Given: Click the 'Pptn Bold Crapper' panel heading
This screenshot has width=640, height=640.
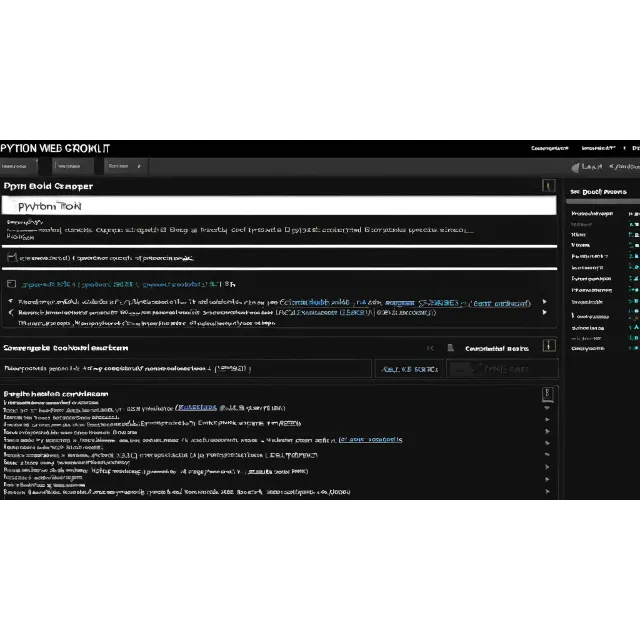Looking at the screenshot, I should pyautogui.click(x=48, y=186).
